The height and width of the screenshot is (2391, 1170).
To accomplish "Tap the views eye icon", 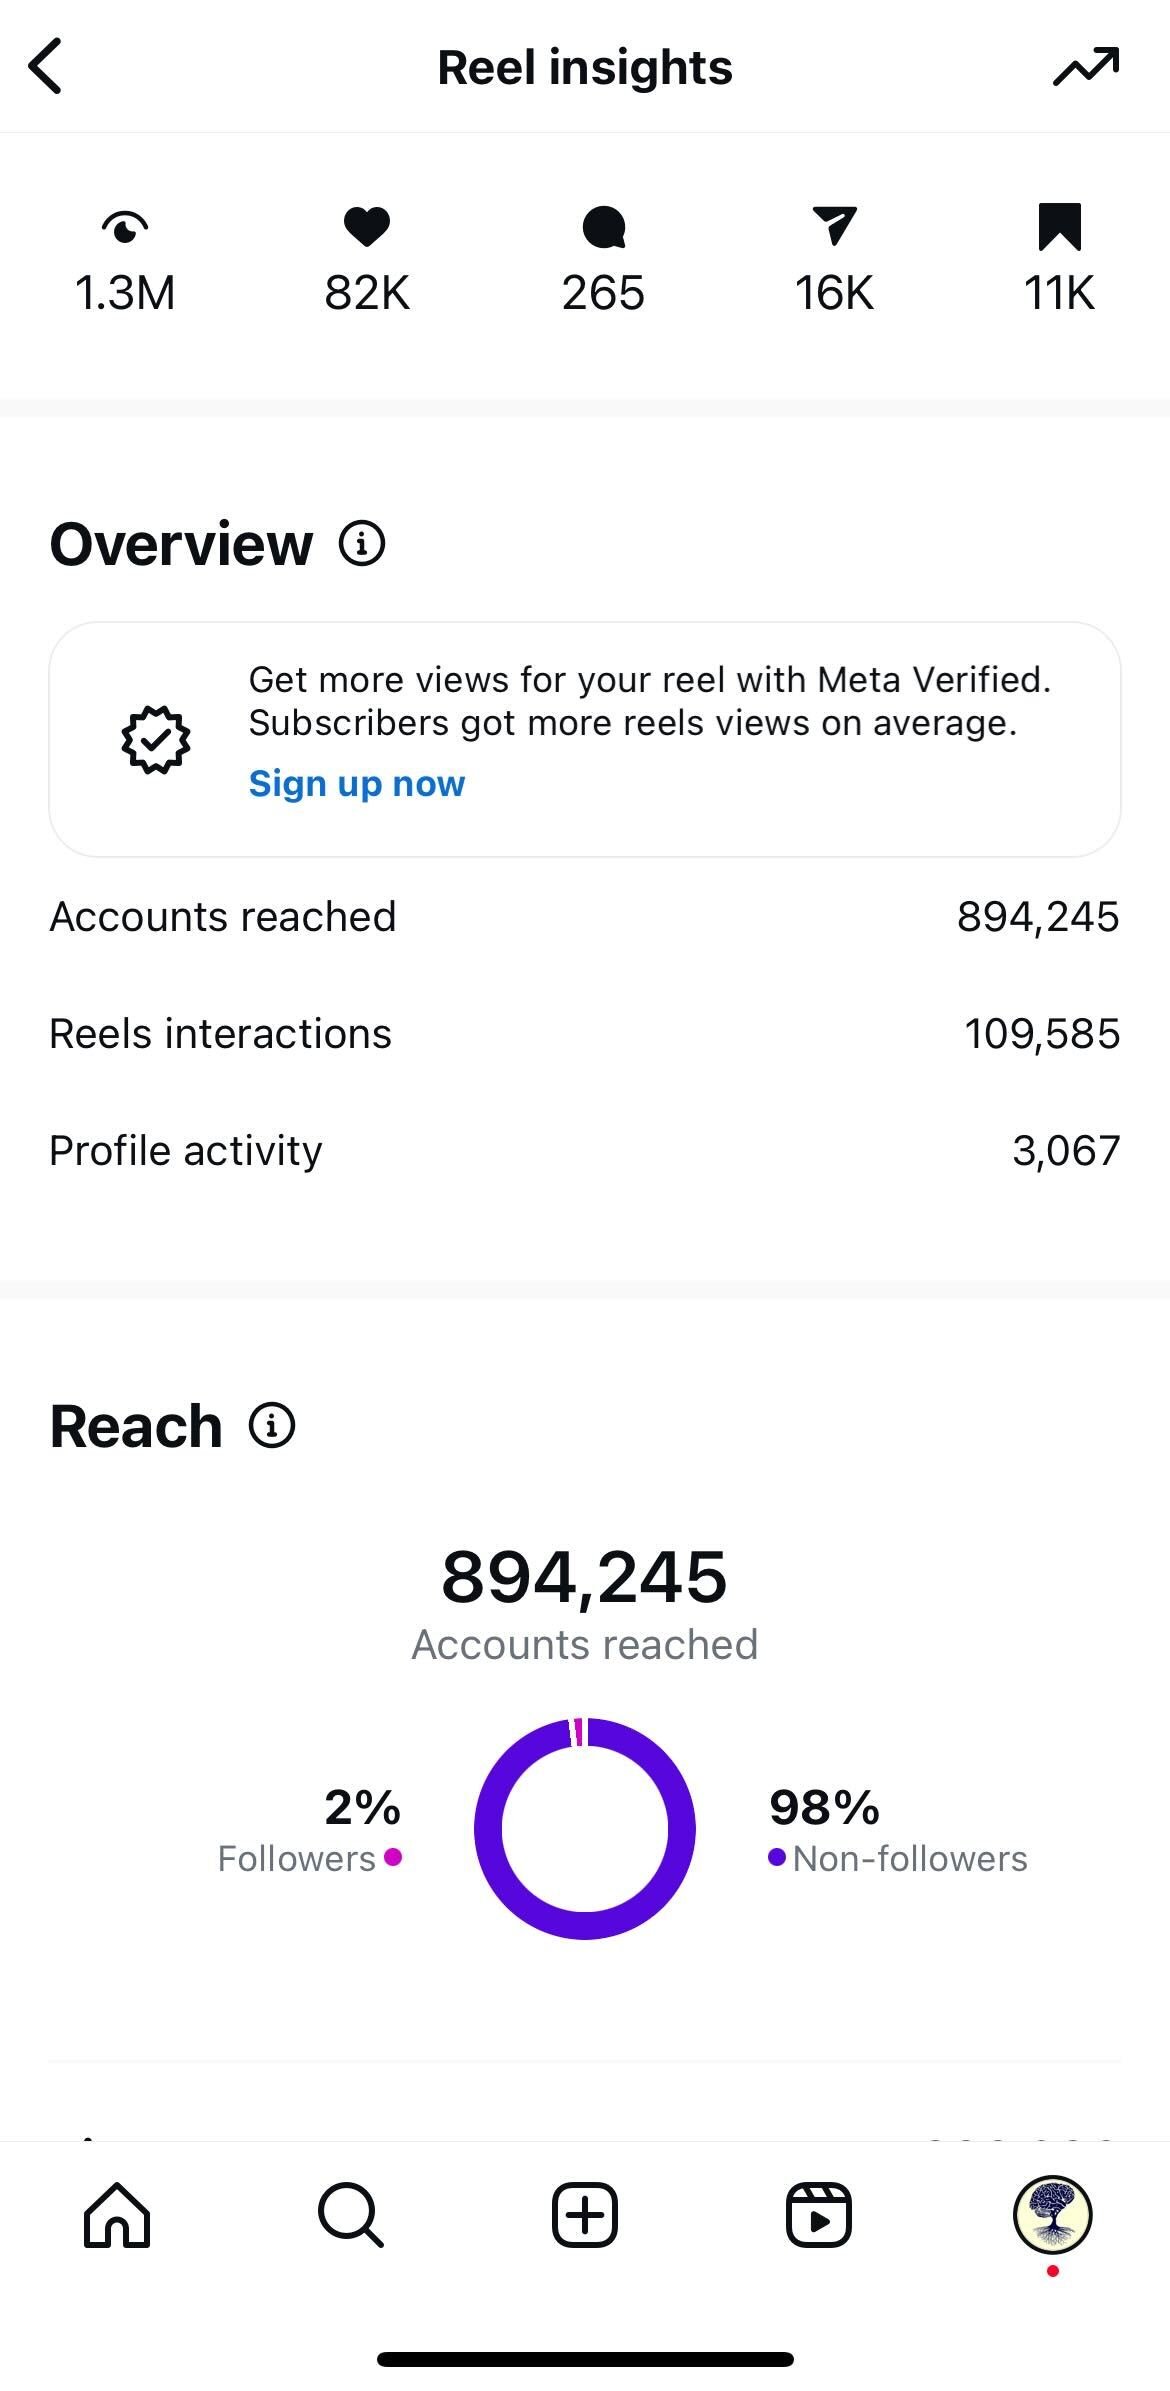I will click(125, 227).
